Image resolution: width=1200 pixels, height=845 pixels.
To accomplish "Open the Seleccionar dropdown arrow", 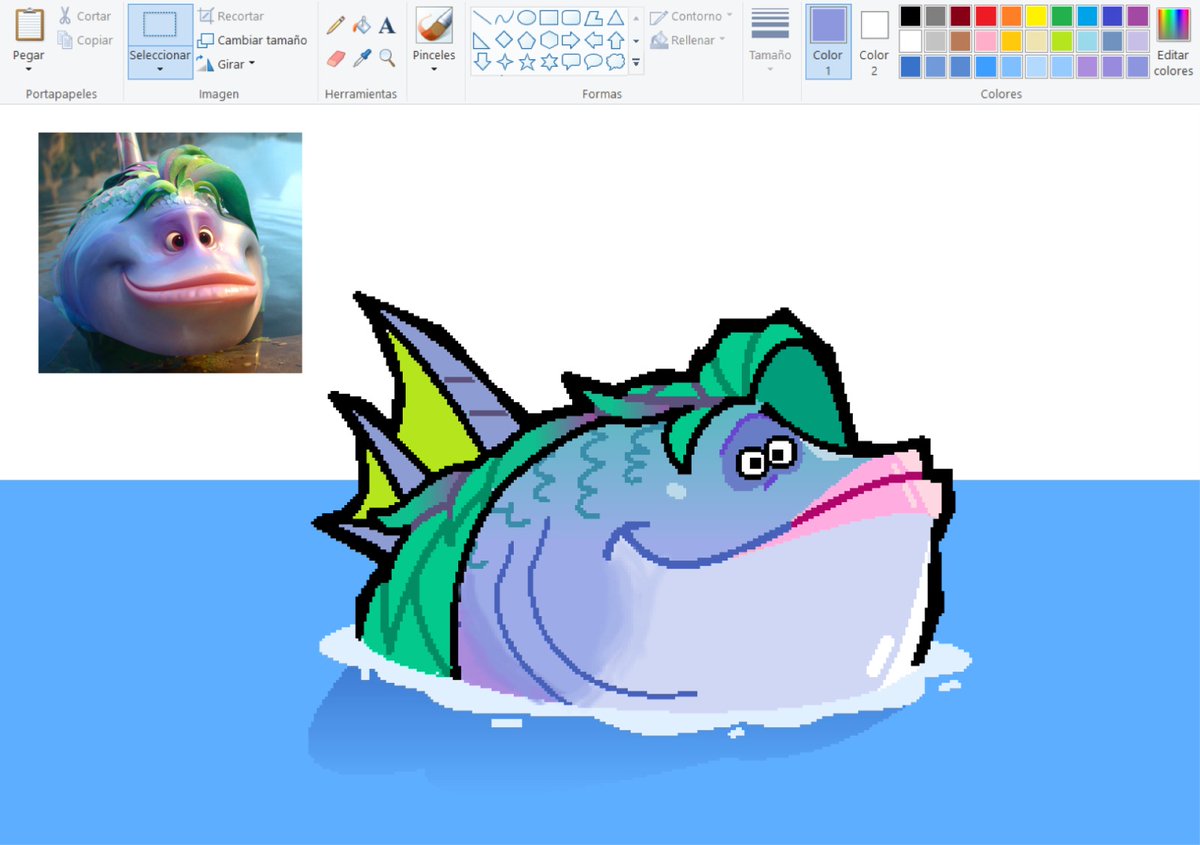I will (160, 70).
